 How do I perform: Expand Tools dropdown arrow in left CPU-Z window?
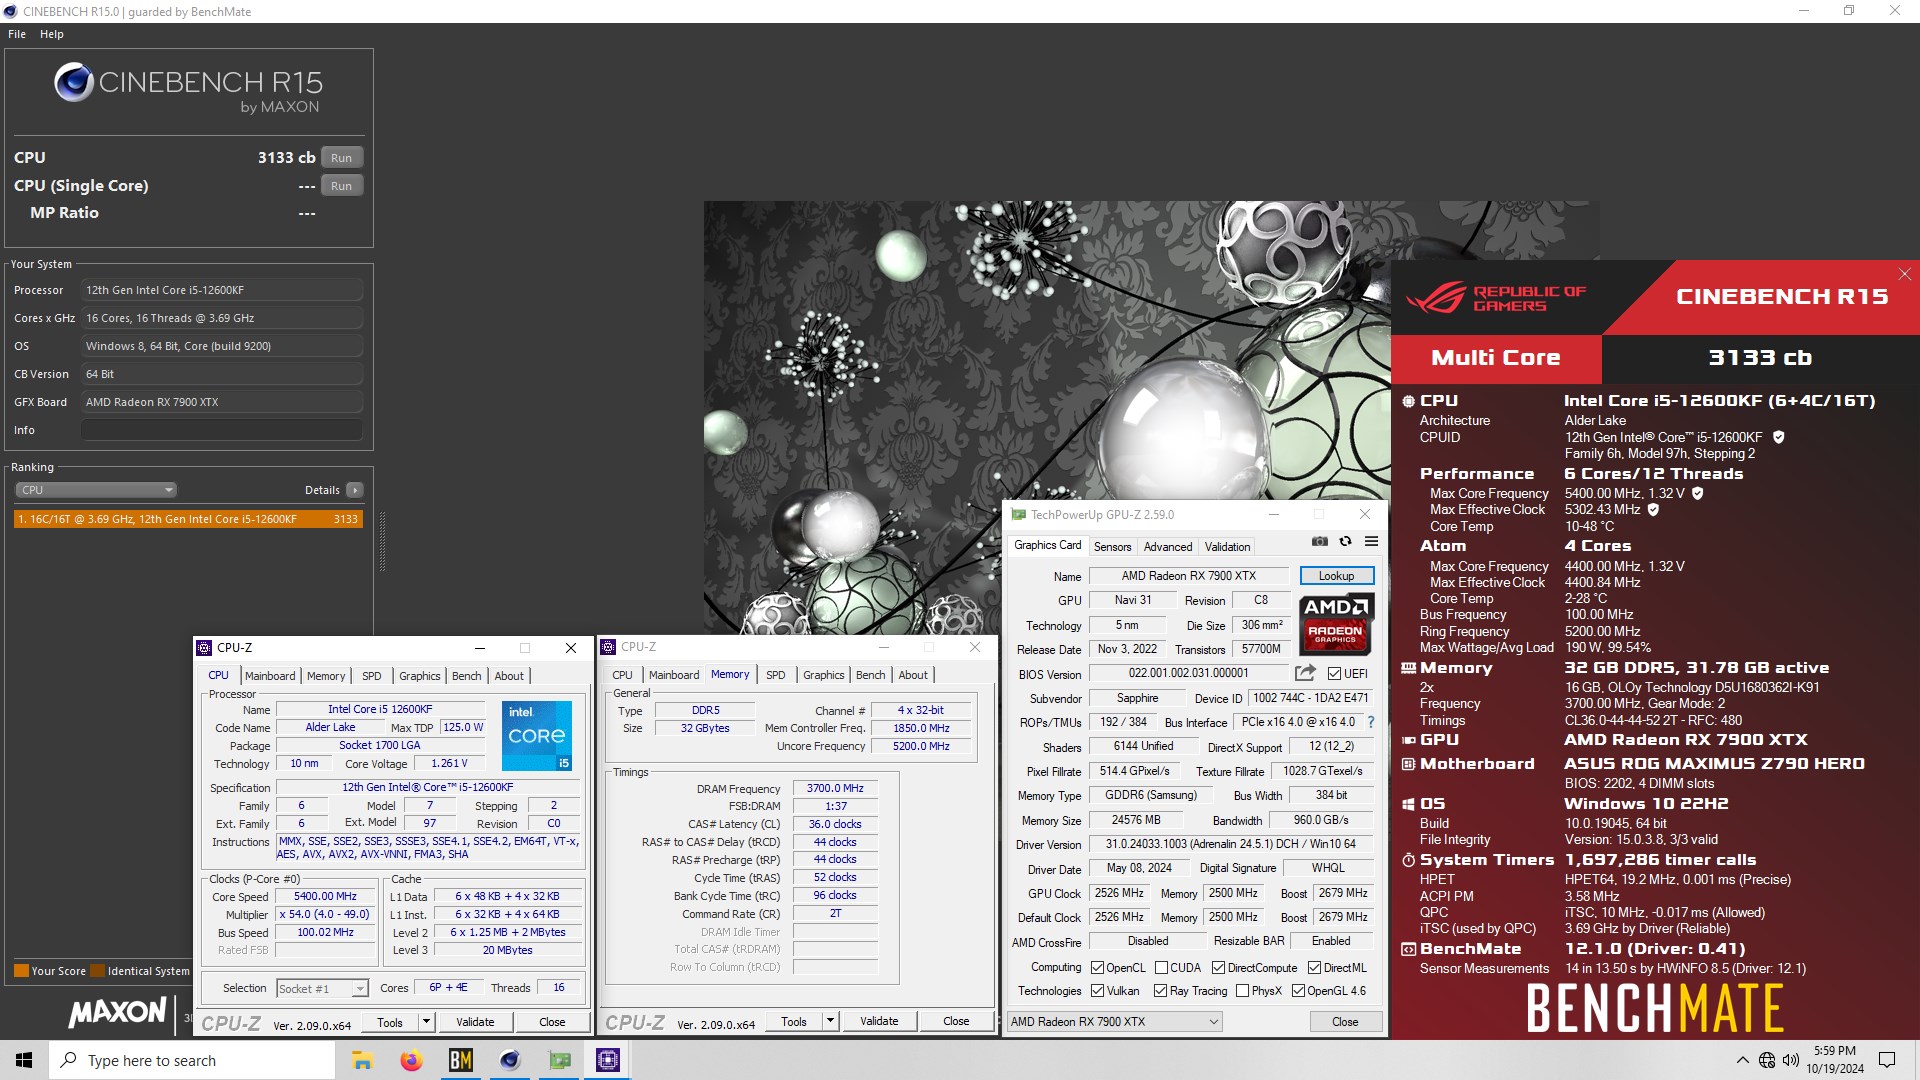point(426,1022)
